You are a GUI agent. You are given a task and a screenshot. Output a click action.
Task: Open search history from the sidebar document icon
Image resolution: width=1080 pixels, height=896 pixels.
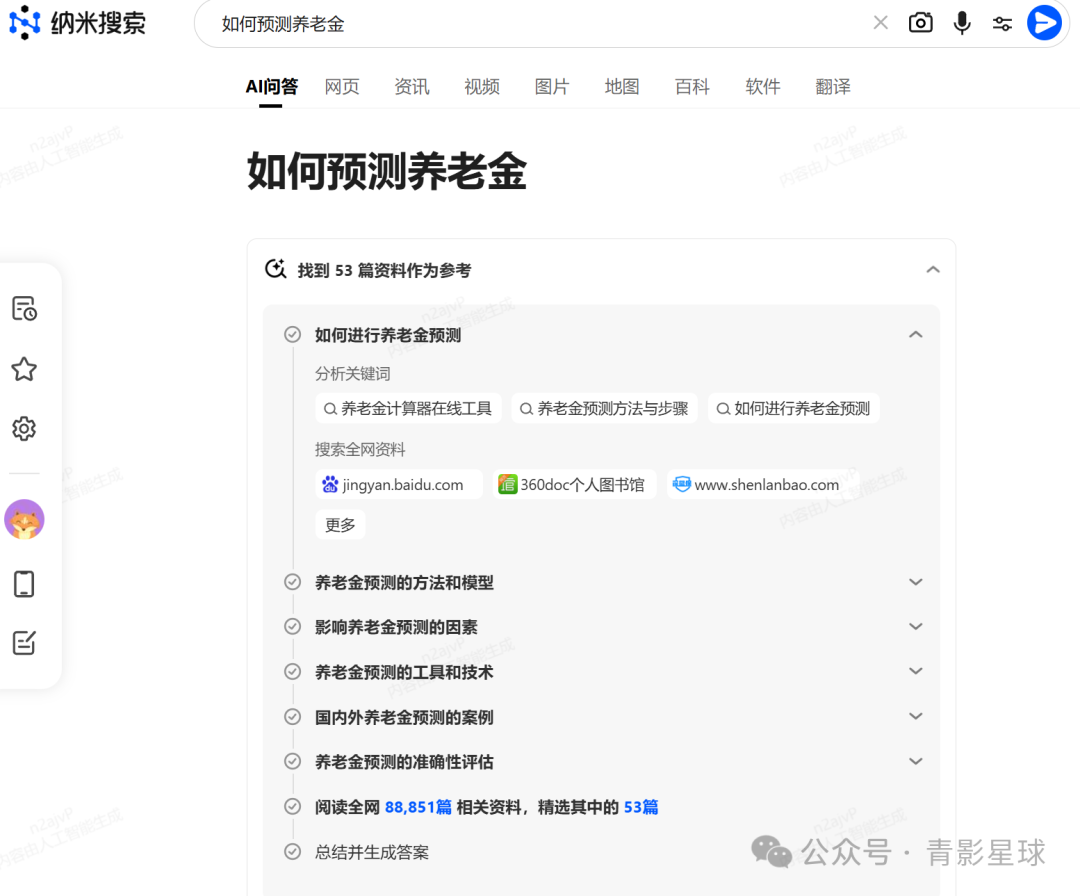point(24,309)
